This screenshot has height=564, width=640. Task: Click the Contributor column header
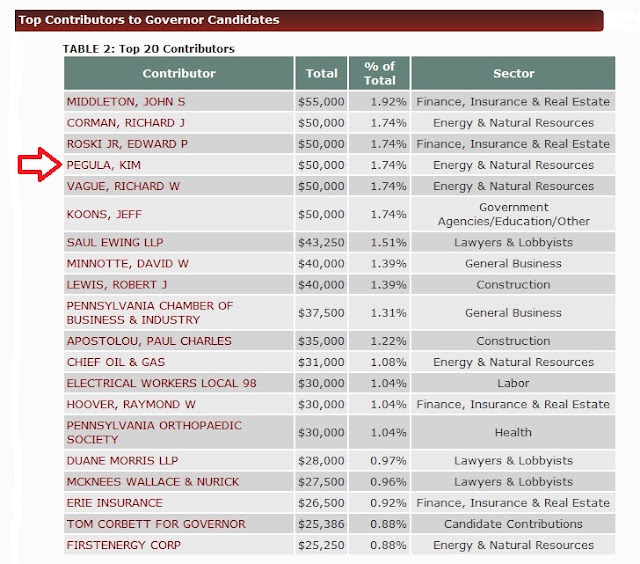pyautogui.click(x=179, y=73)
